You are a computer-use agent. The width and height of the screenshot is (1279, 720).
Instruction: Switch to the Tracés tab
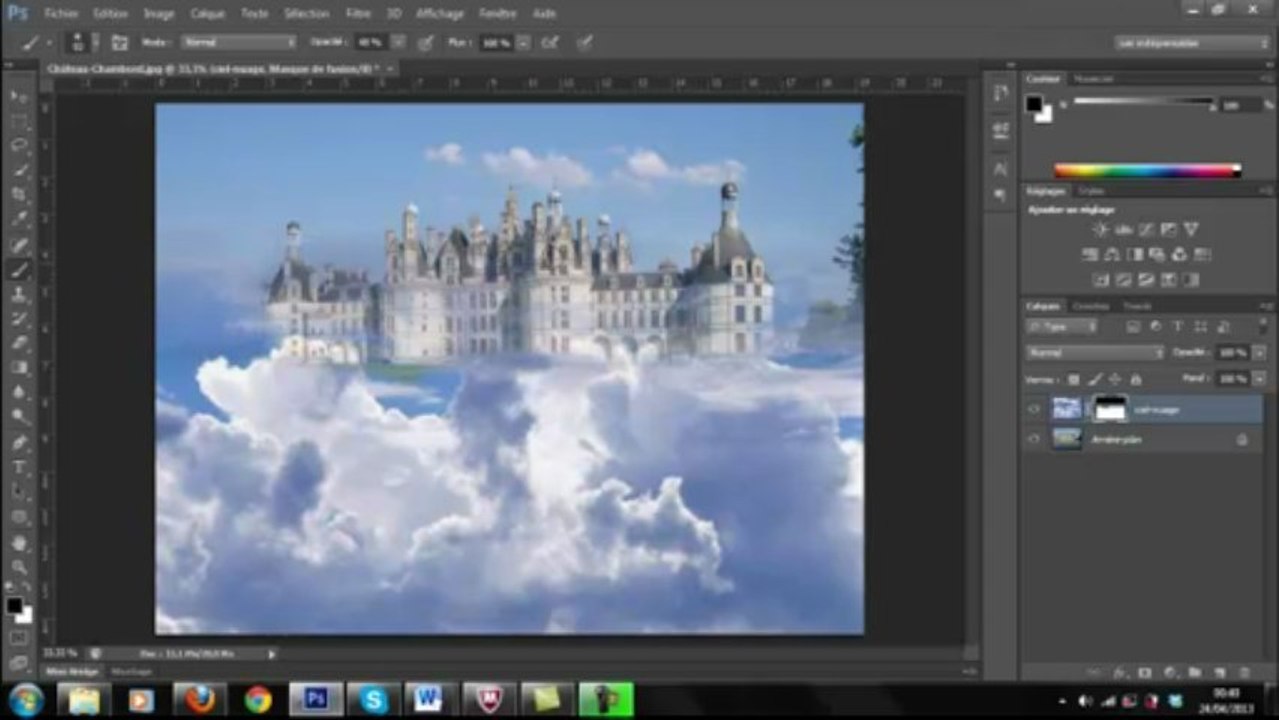[1137, 306]
